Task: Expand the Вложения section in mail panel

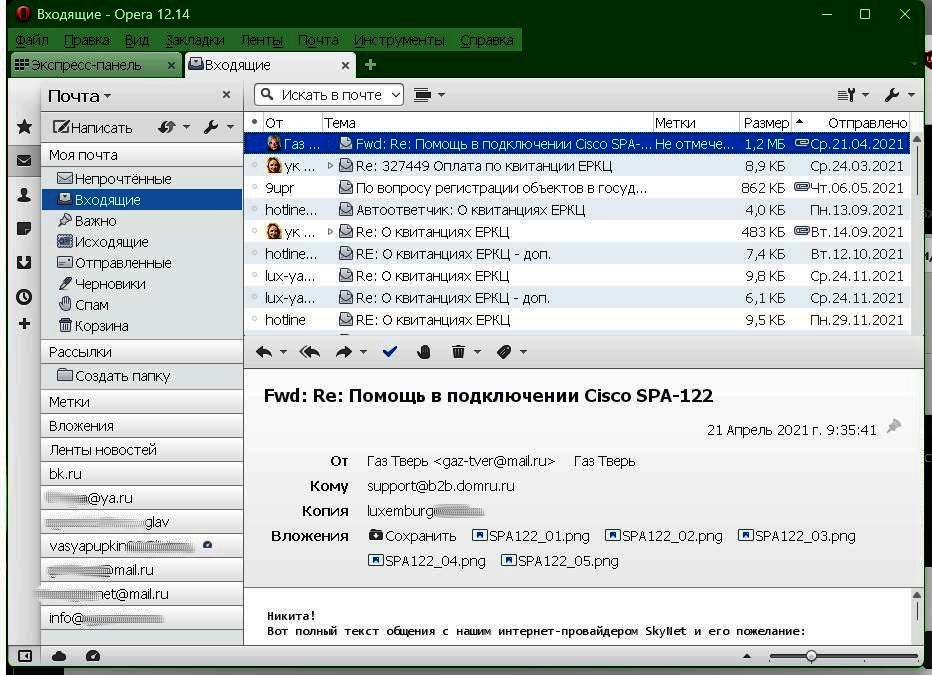Action: point(142,425)
